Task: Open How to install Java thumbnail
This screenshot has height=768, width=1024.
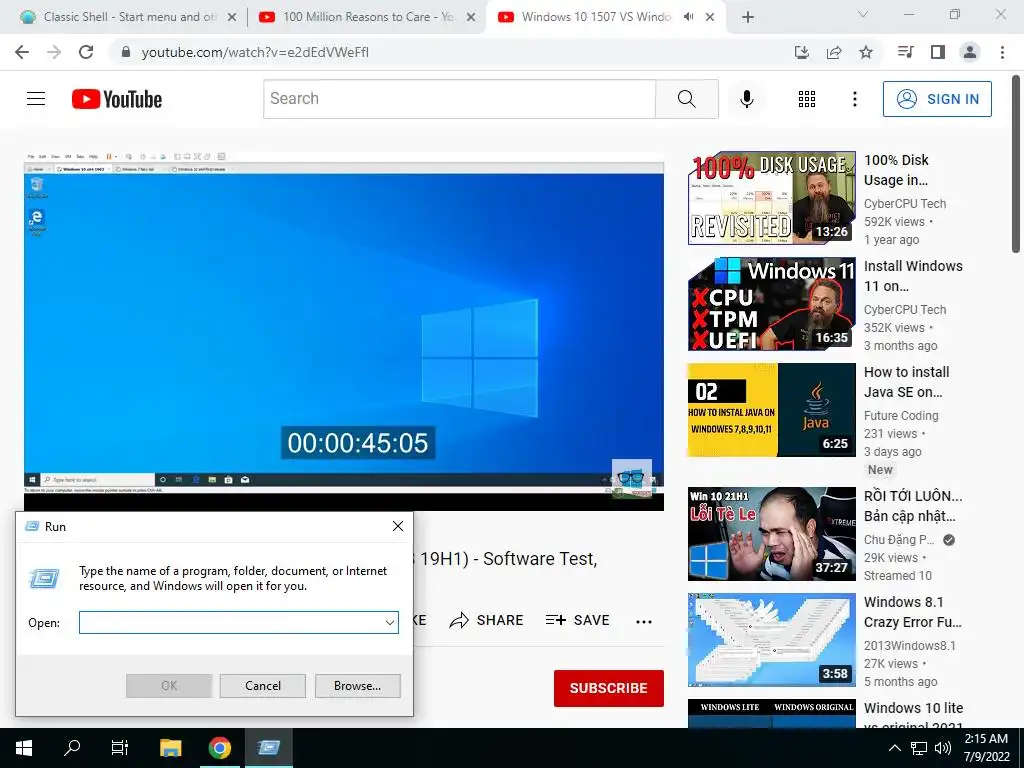Action: coord(771,409)
